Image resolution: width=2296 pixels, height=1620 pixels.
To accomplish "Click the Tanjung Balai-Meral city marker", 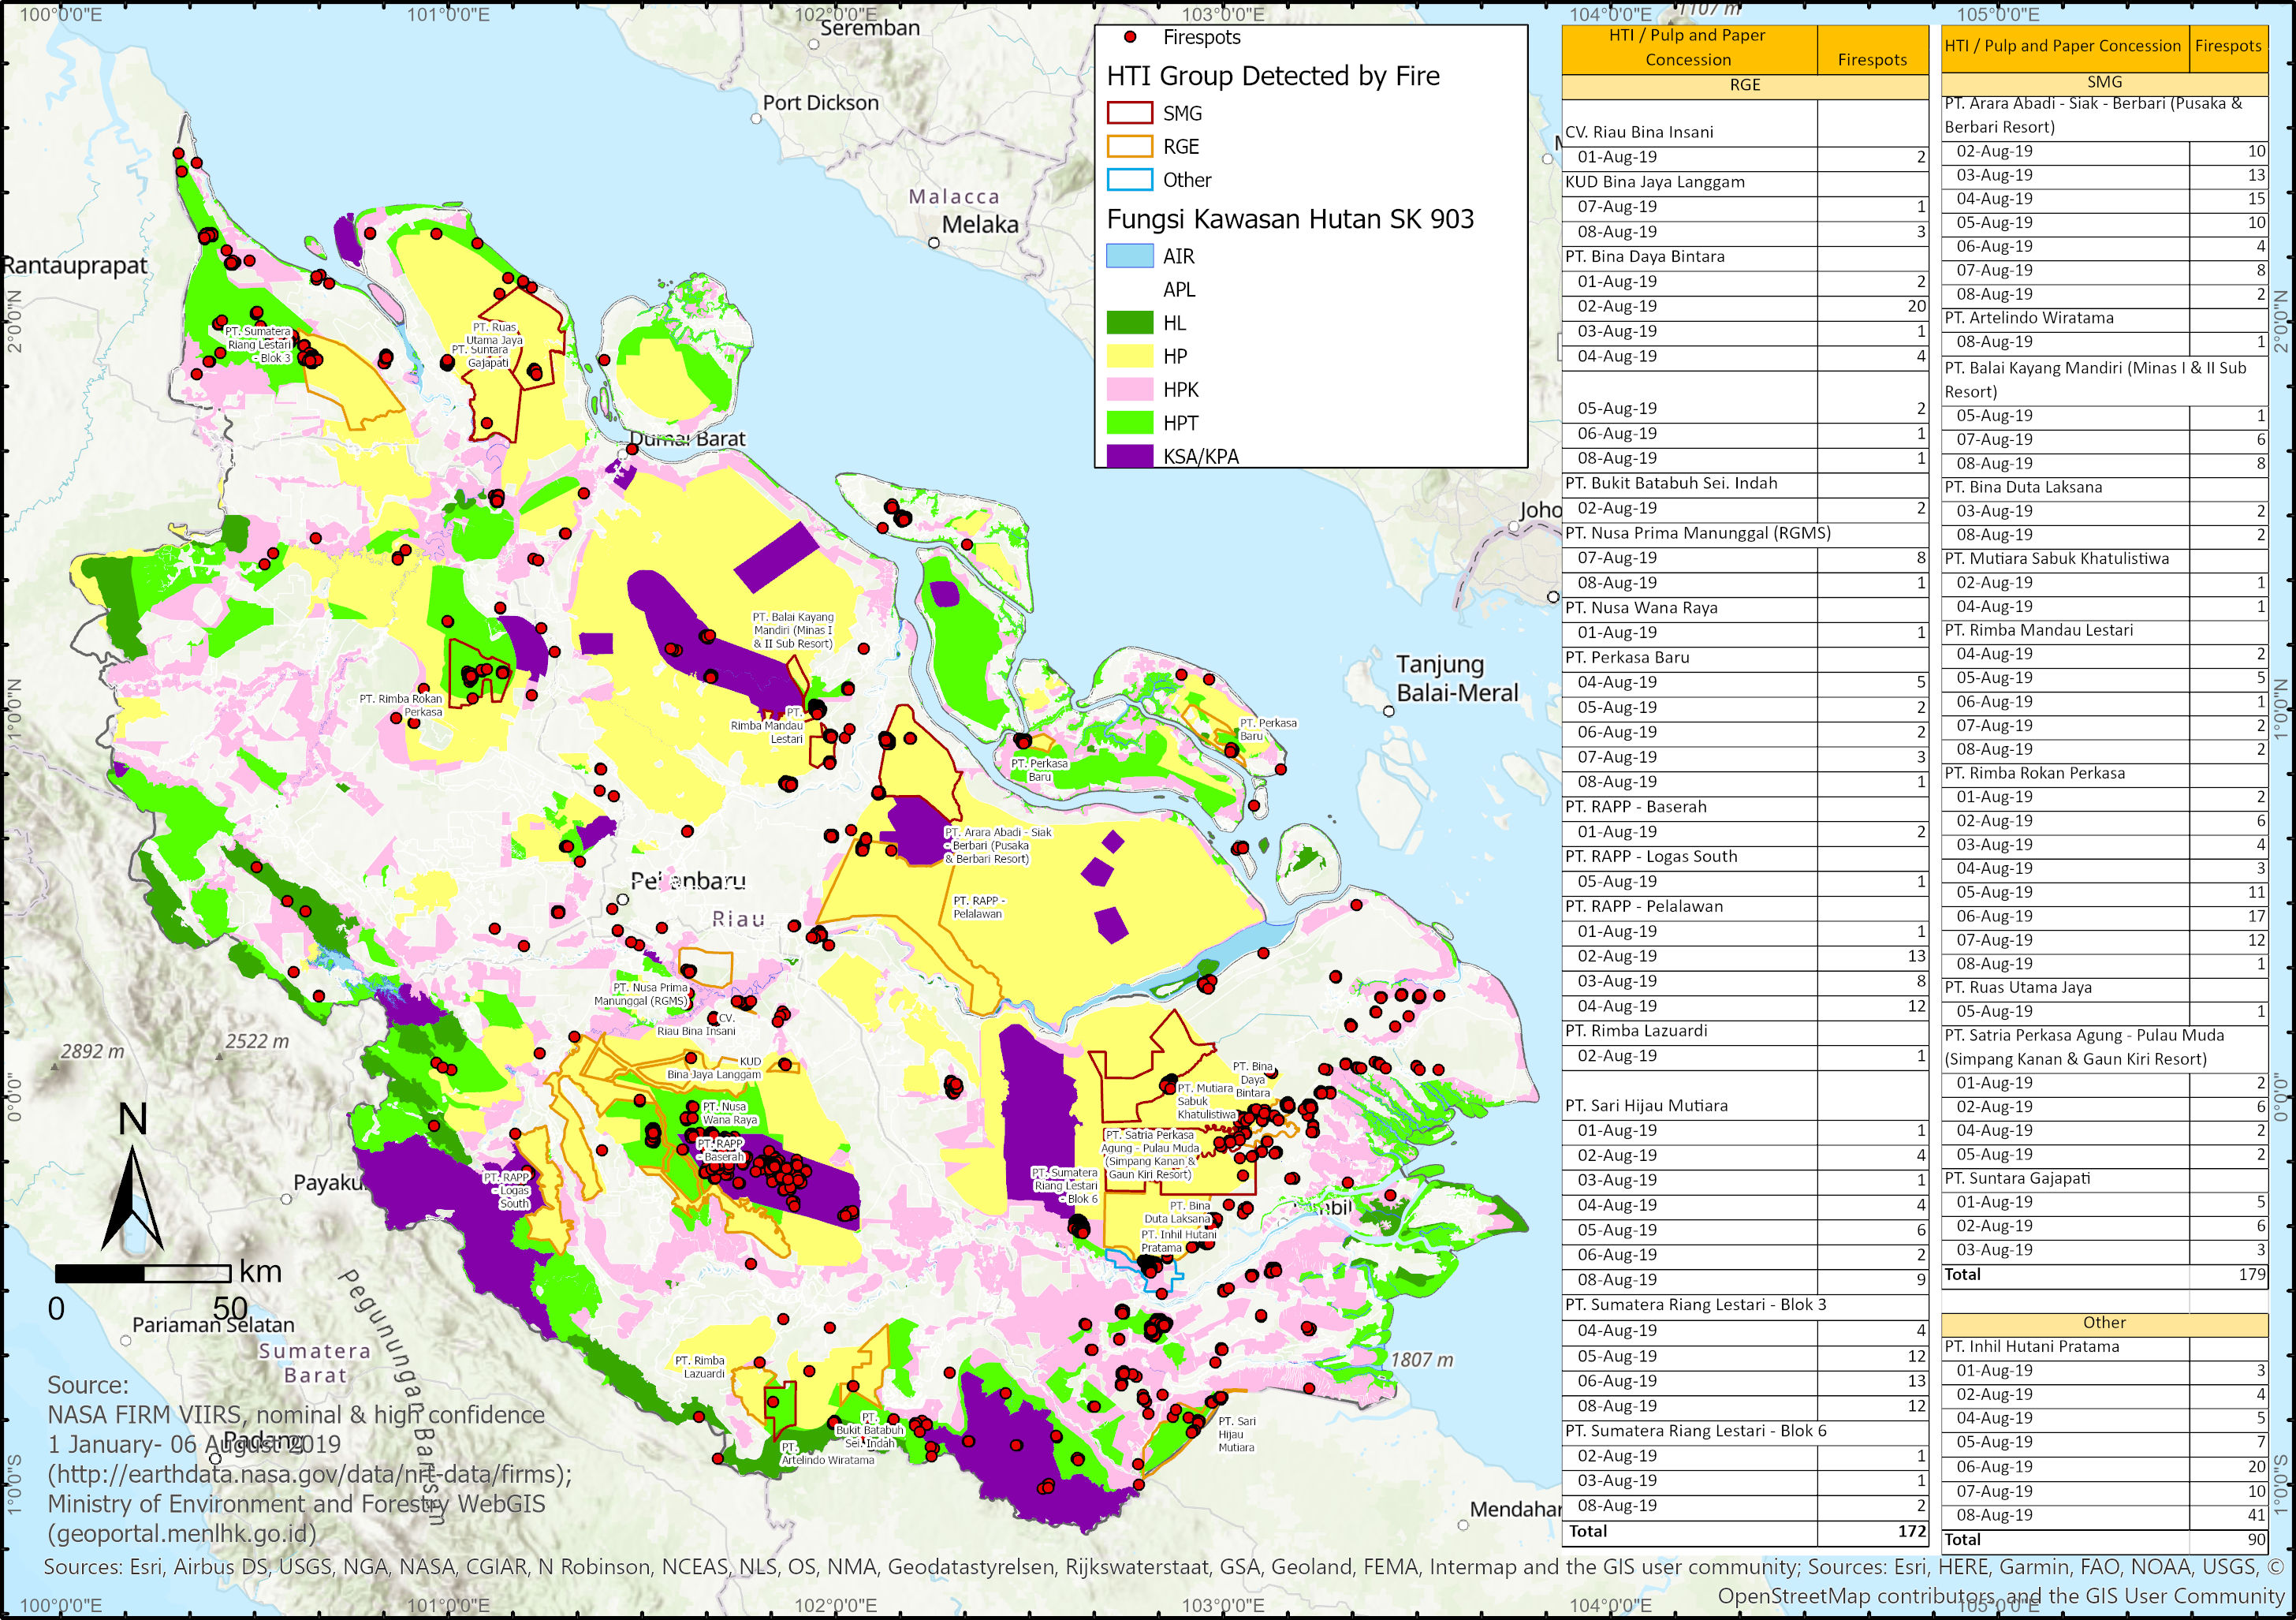I will point(1388,711).
